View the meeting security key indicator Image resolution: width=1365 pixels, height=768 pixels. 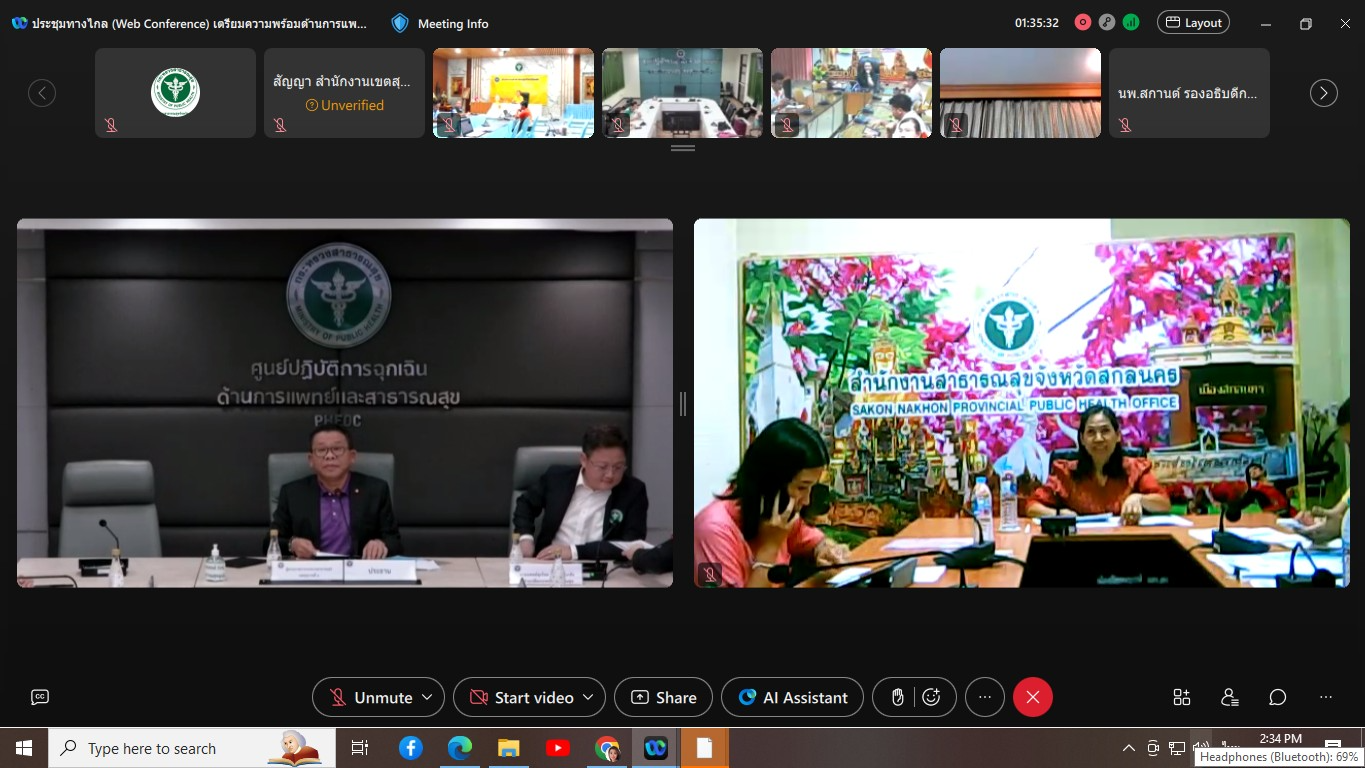point(1107,22)
